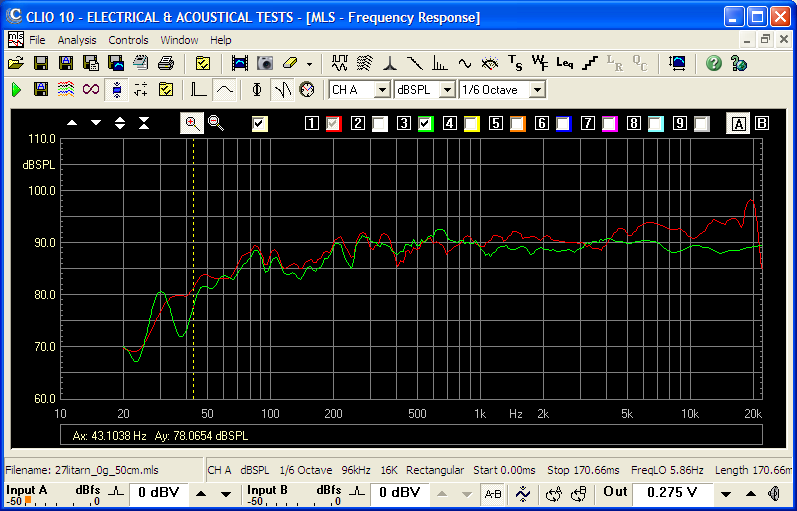Increase Input A gain with up arrow
This screenshot has height=511, width=797.
pos(201,494)
